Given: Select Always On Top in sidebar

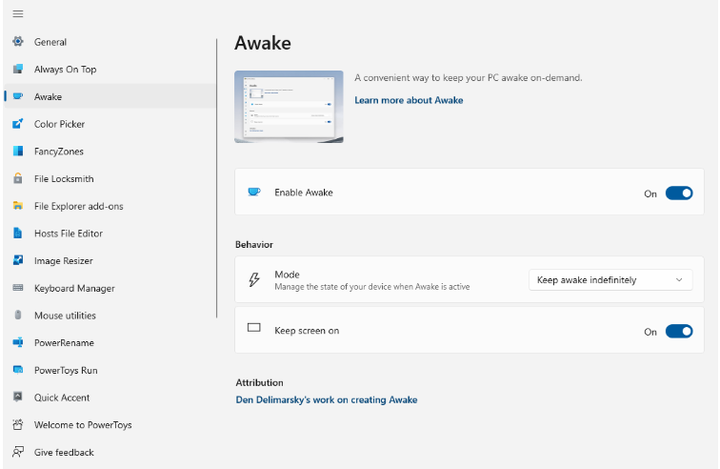Looking at the screenshot, I should pos(65,69).
